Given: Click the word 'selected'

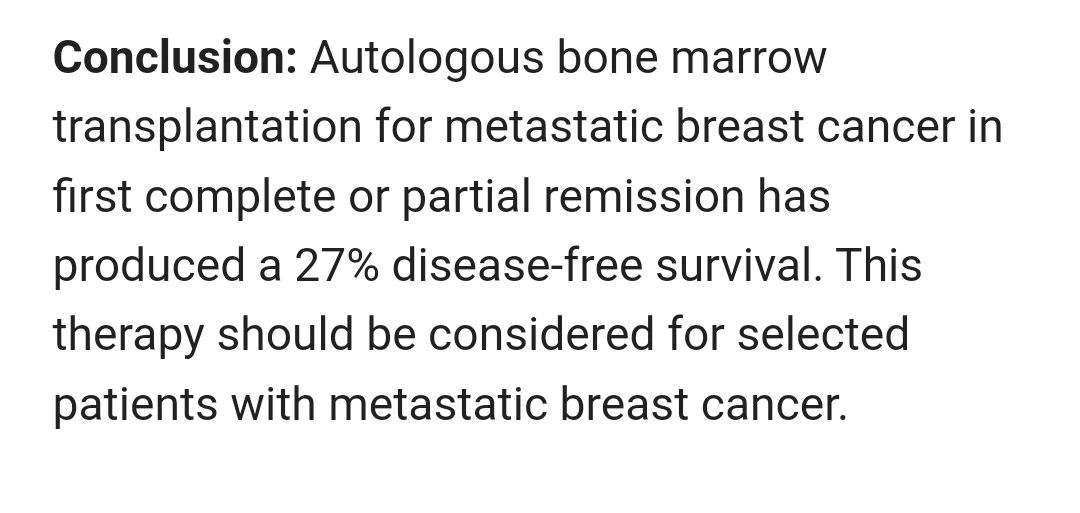Looking at the screenshot, I should [x=822, y=333].
